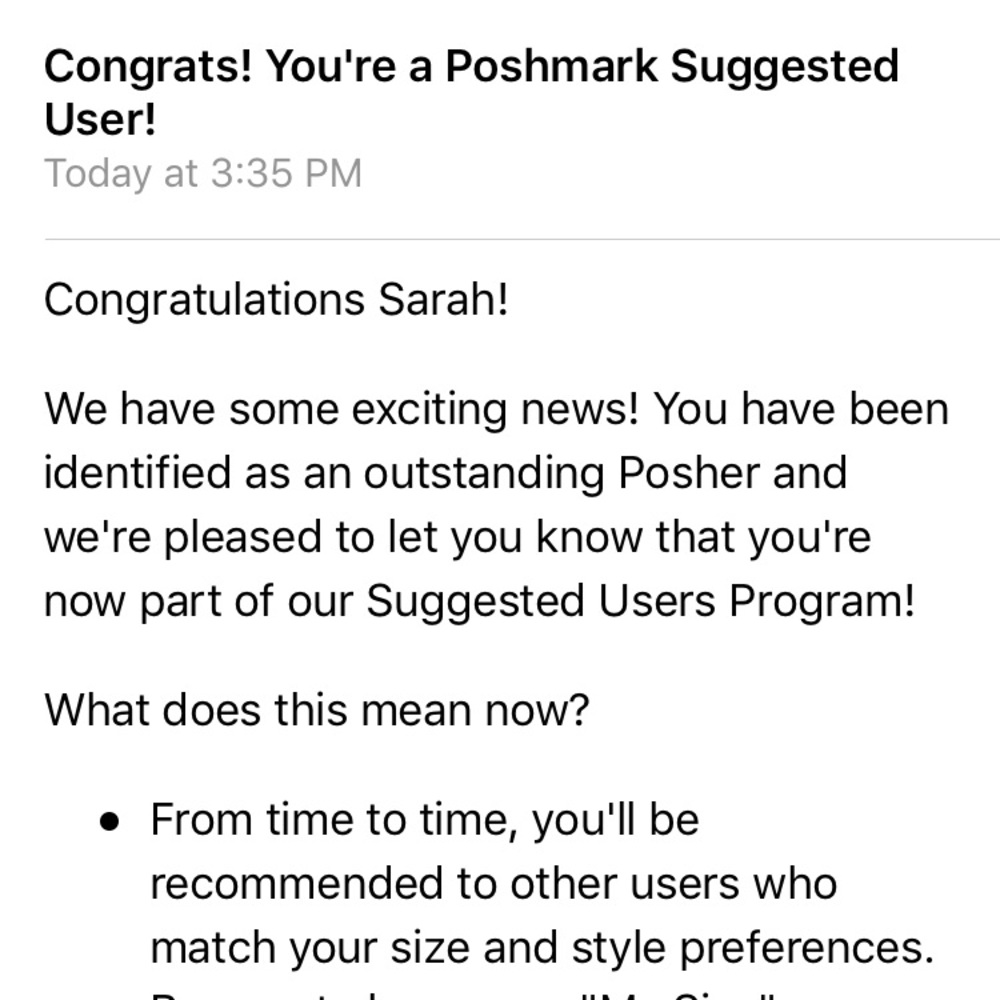The height and width of the screenshot is (1000, 1000).
Task: Tap the bullet point dot
Action: 111,821
